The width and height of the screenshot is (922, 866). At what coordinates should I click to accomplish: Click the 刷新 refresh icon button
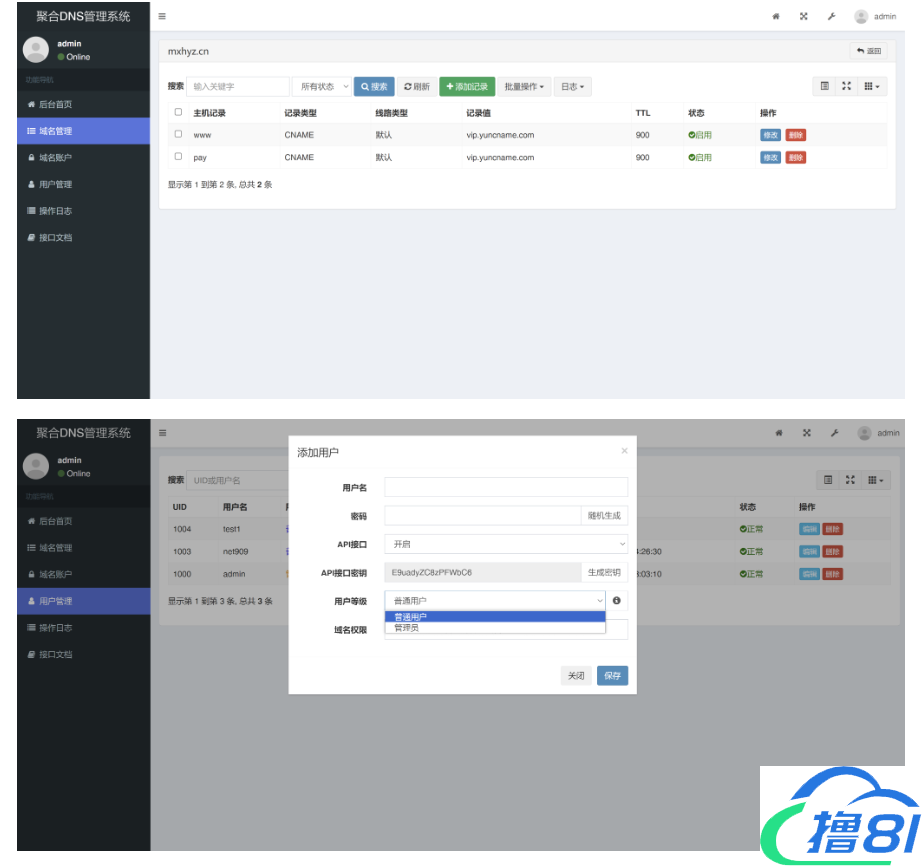(x=417, y=87)
